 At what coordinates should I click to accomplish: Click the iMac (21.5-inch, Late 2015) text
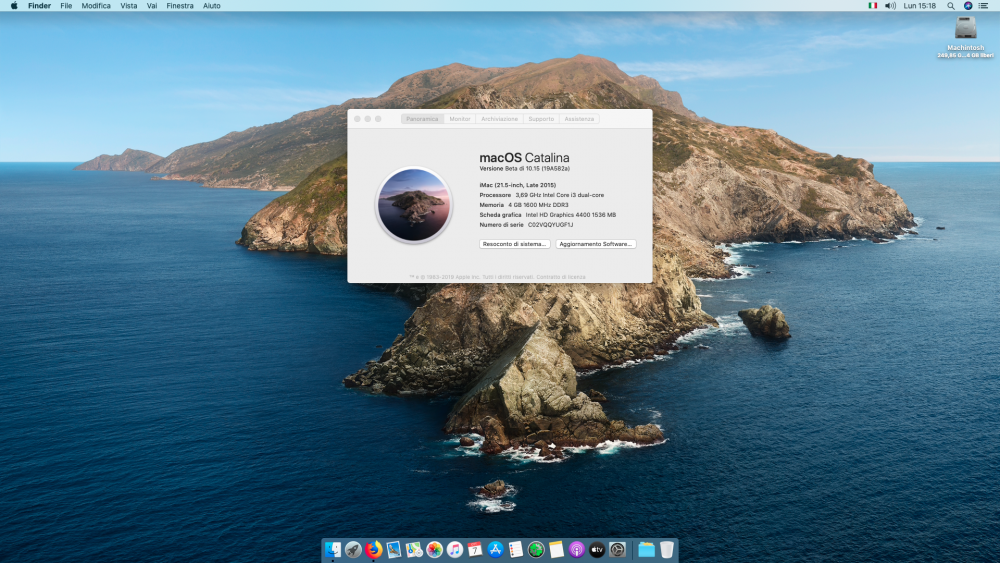click(517, 185)
